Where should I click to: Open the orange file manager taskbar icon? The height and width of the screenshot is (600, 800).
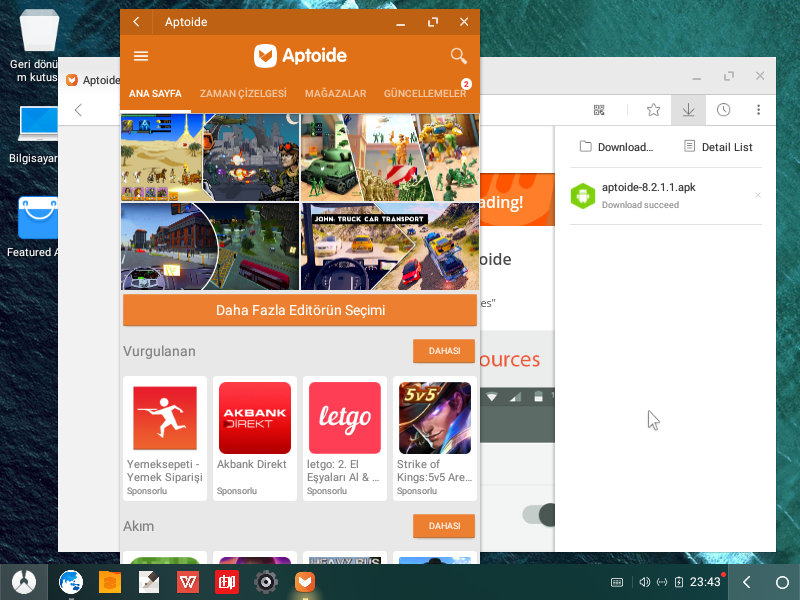(110, 582)
